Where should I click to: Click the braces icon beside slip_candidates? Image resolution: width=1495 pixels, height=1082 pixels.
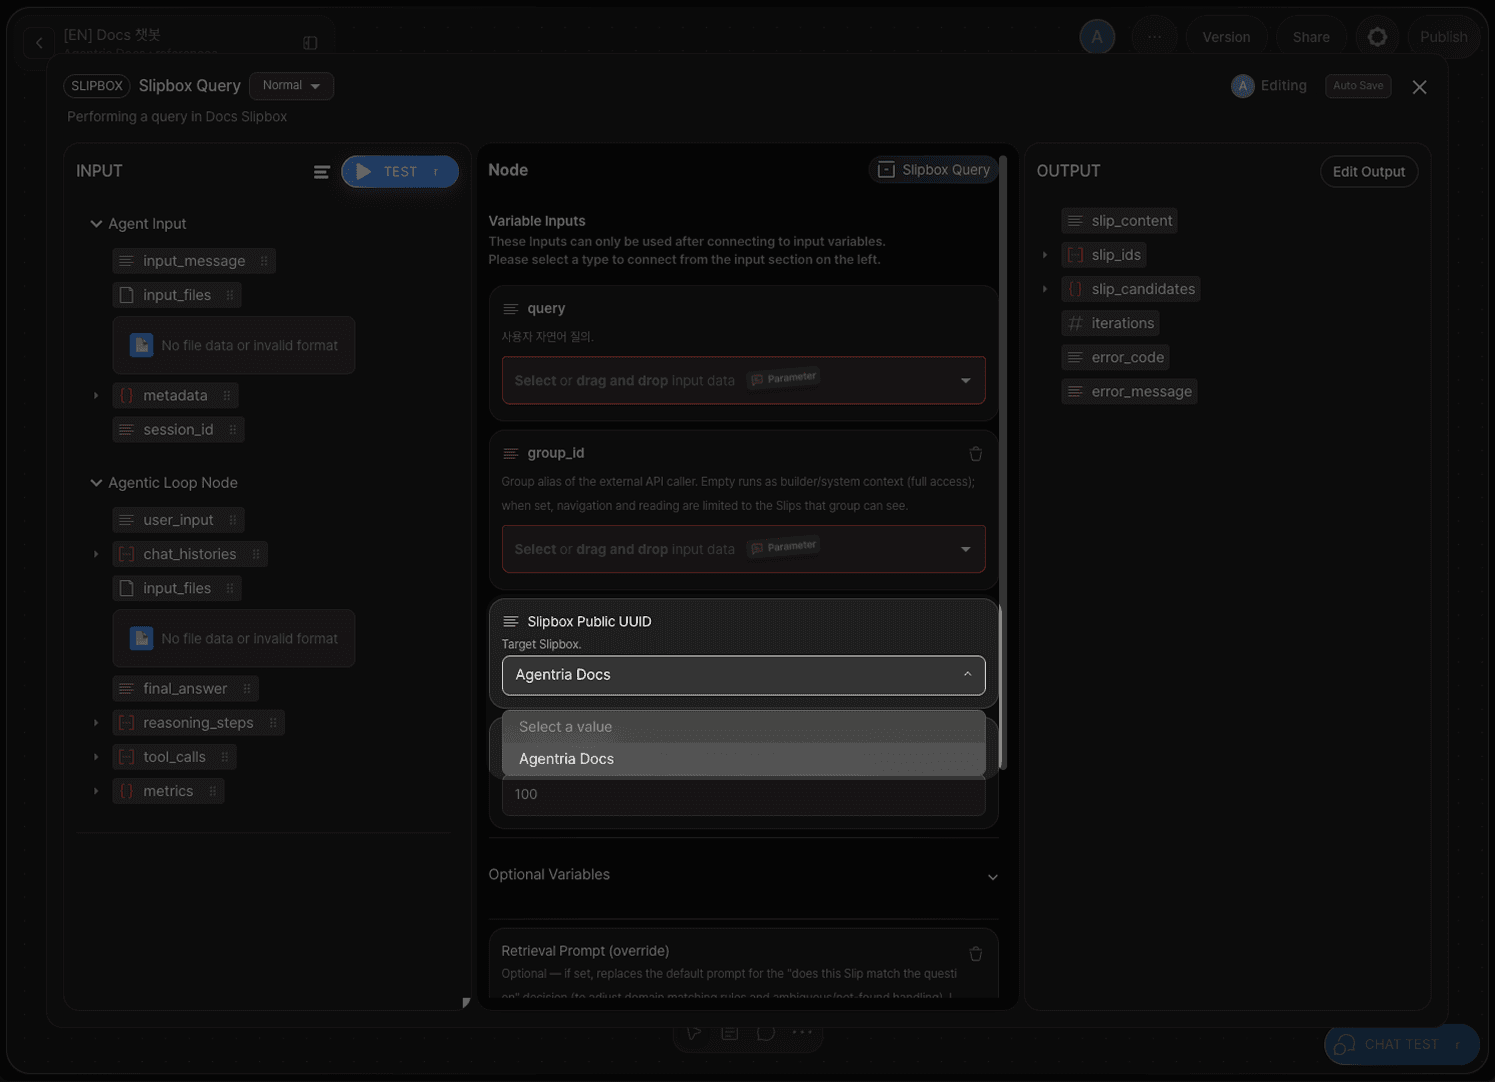point(1075,289)
